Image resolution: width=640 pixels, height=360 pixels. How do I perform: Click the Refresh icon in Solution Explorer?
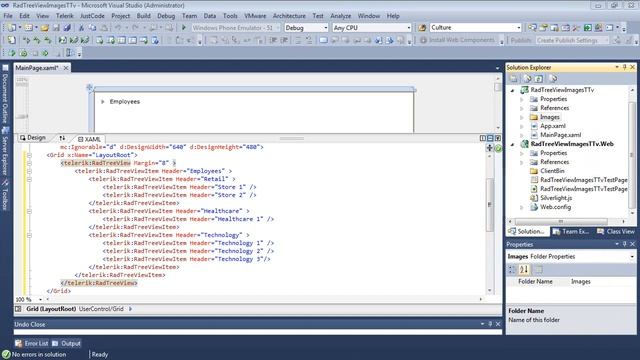[539, 78]
